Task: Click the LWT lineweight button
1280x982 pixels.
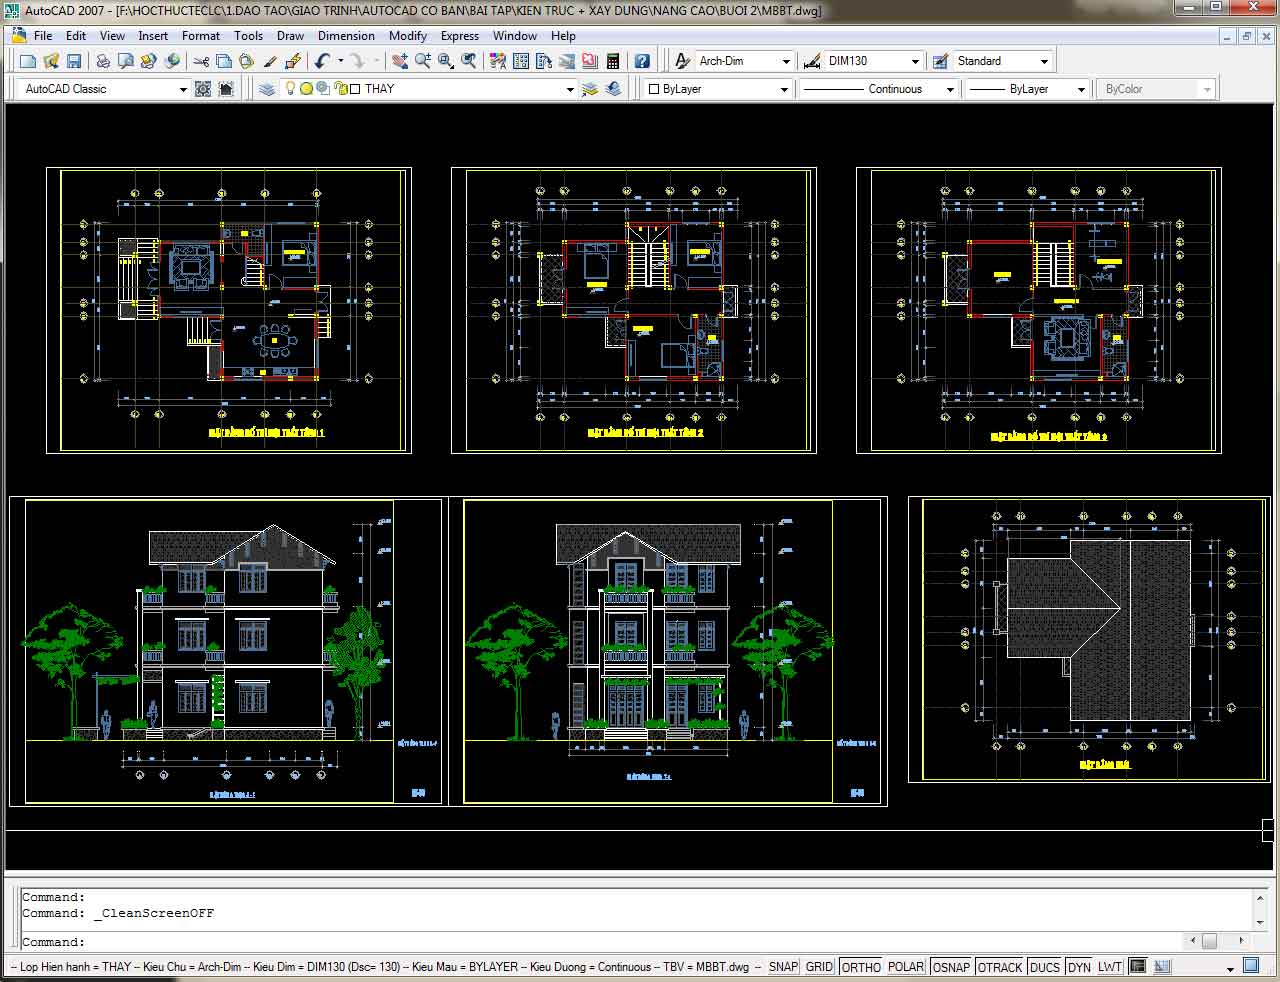Action: point(1109,967)
